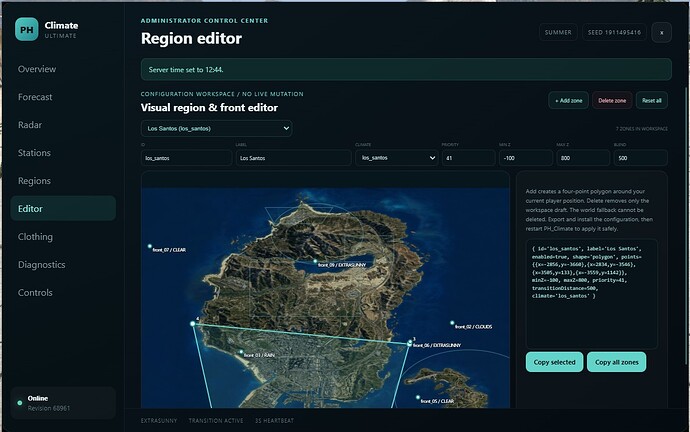Focus the Min Z field with -100
This screenshot has width=690, height=432.
tap(526, 158)
